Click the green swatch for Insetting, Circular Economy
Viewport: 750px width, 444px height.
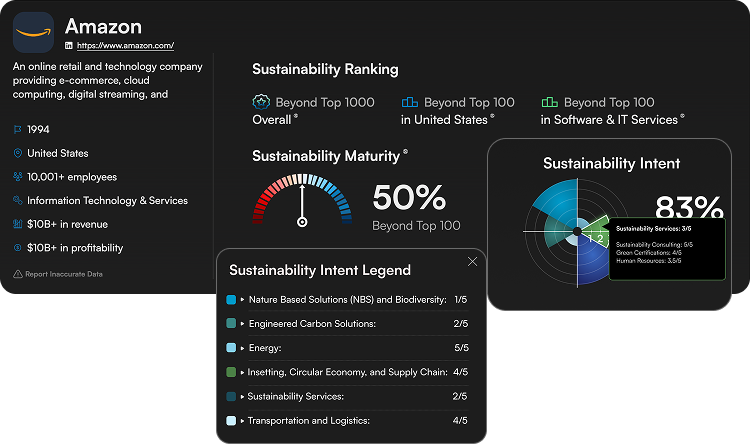pyautogui.click(x=231, y=372)
